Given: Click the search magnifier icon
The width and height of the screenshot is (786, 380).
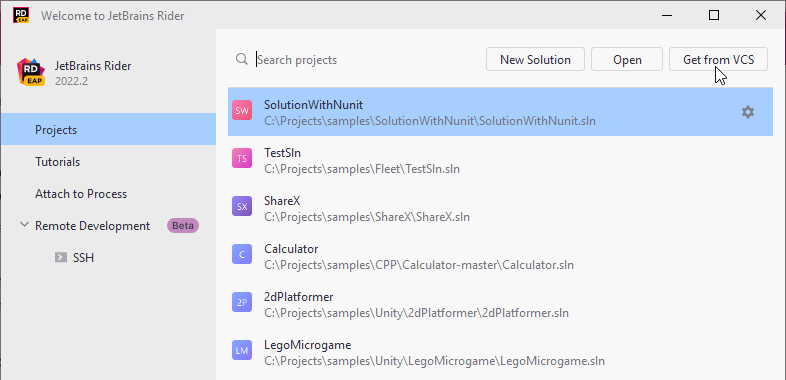Looking at the screenshot, I should tap(242, 59).
